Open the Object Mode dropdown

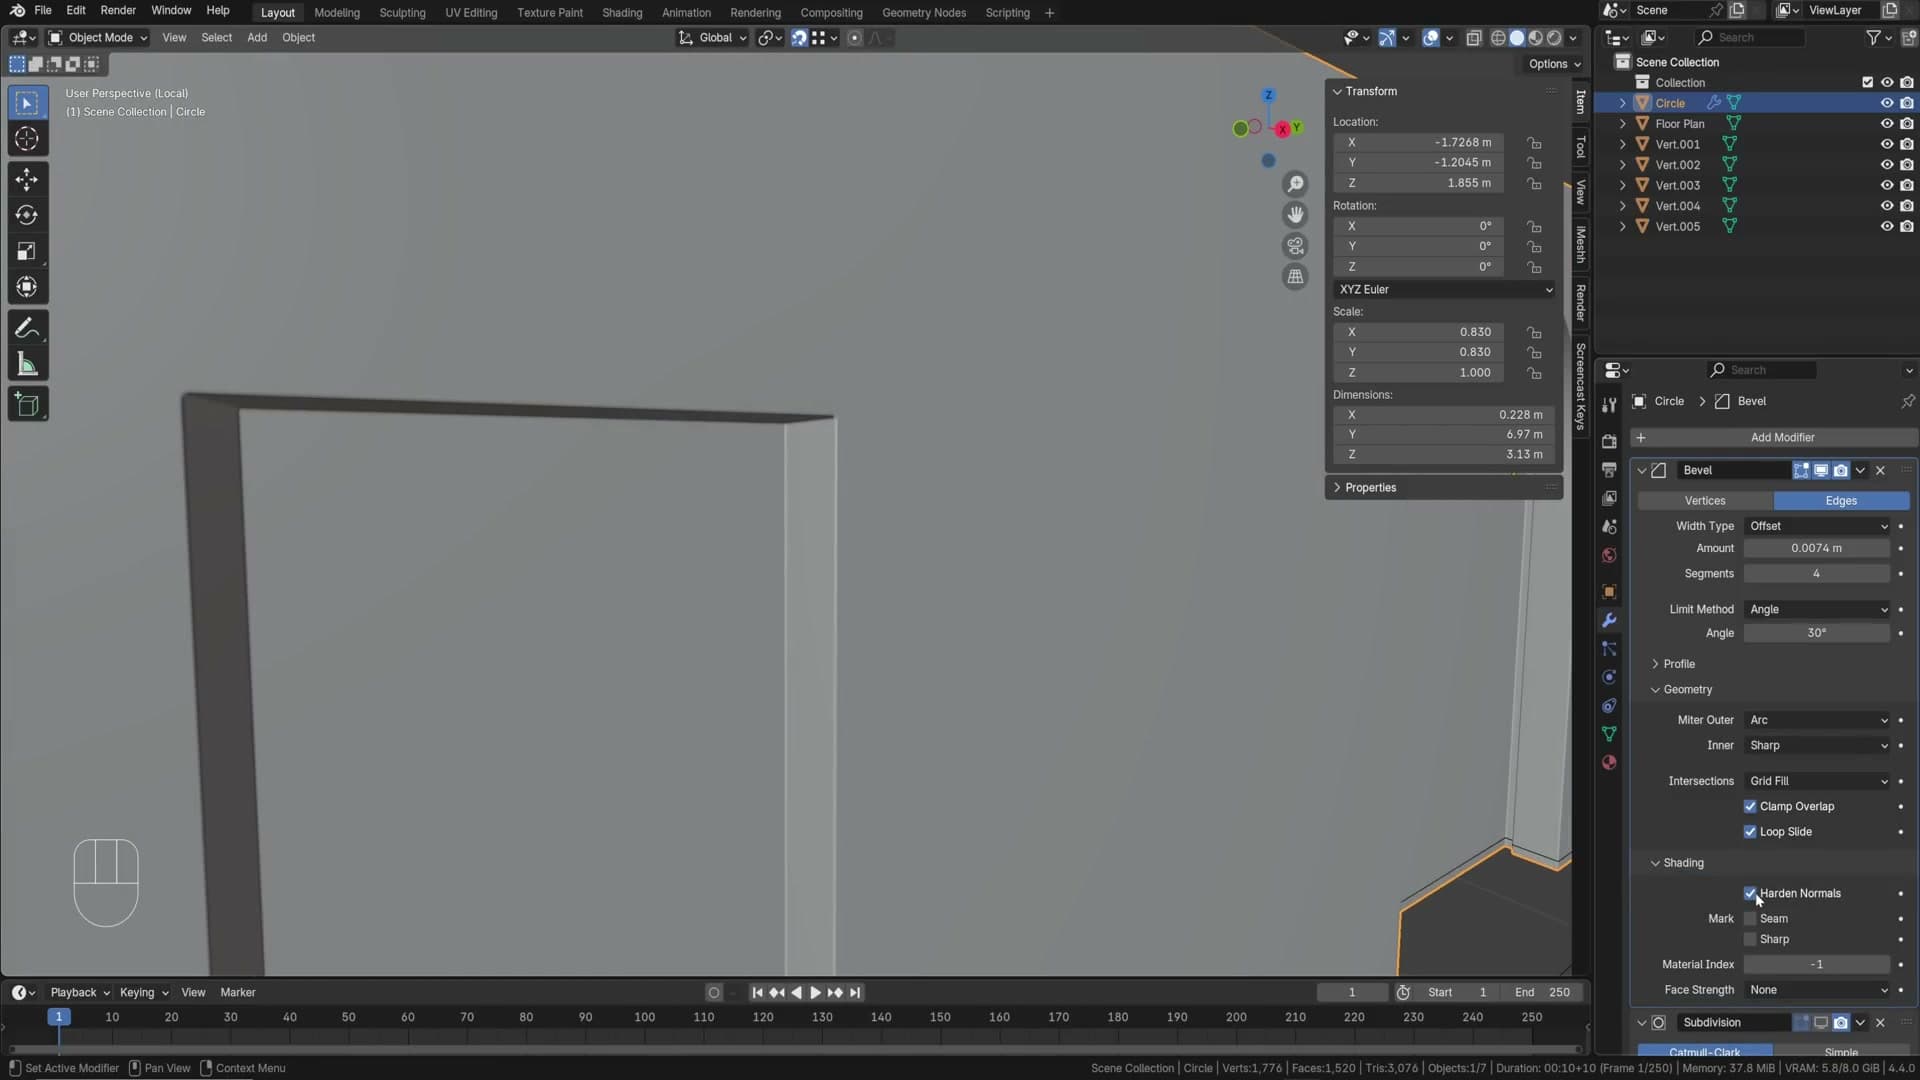[x=98, y=38]
